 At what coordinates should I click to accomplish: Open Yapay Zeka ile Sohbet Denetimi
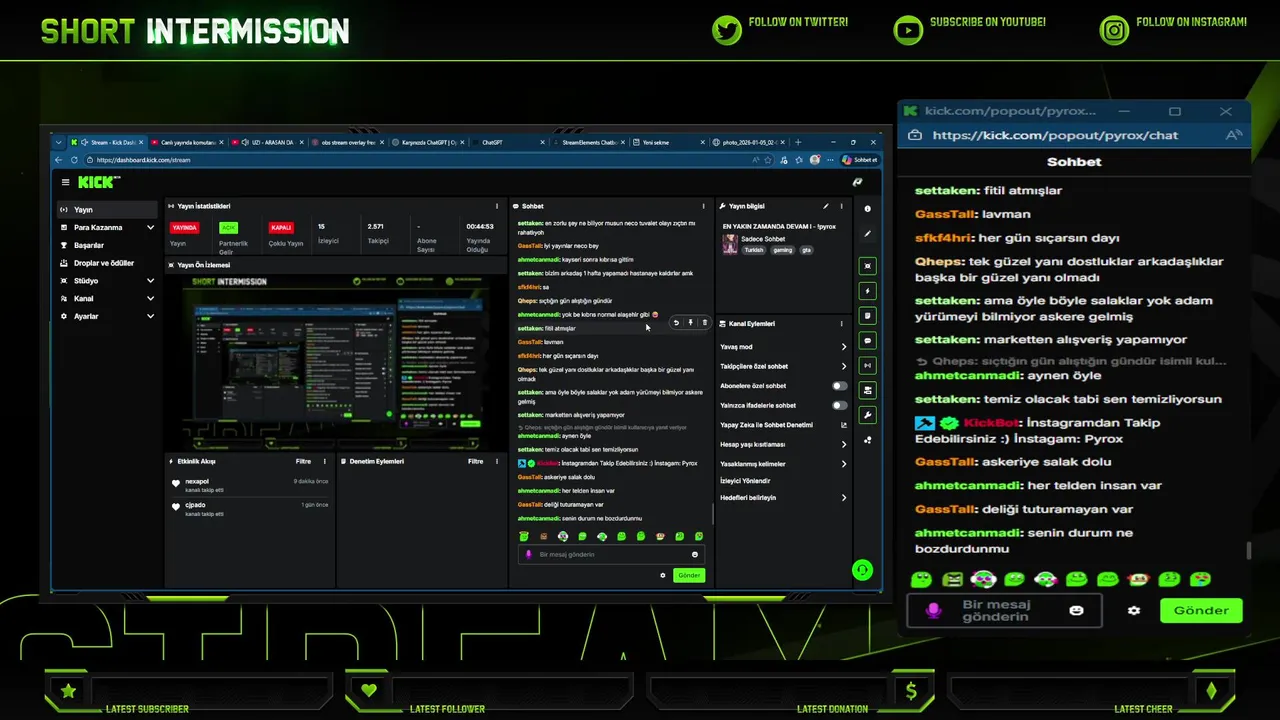(783, 425)
